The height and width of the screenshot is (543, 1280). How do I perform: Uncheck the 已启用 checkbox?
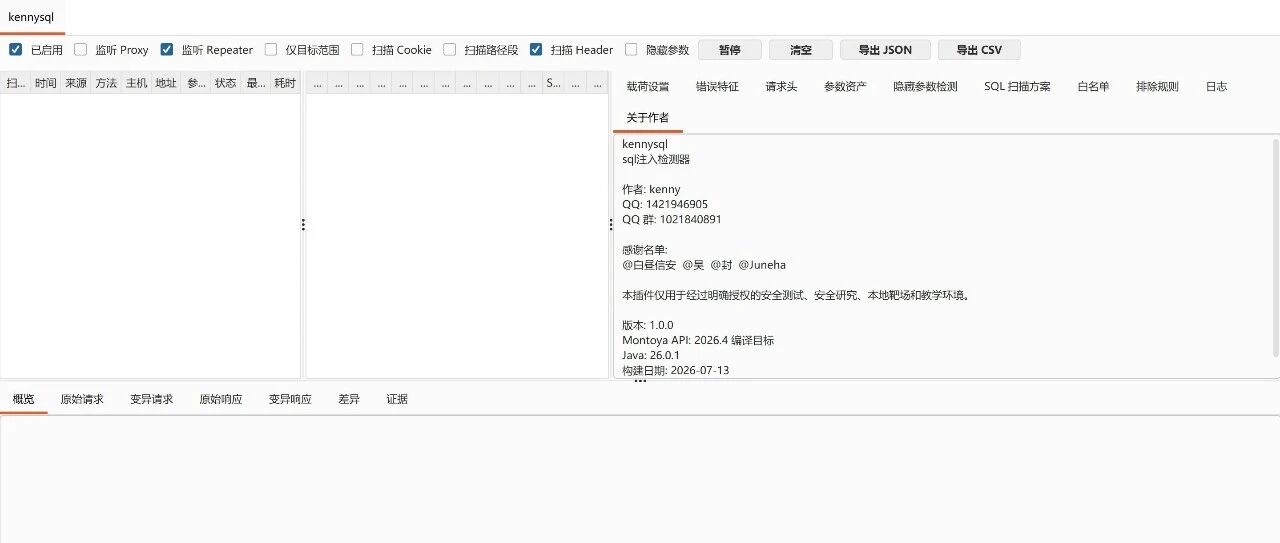tap(15, 49)
